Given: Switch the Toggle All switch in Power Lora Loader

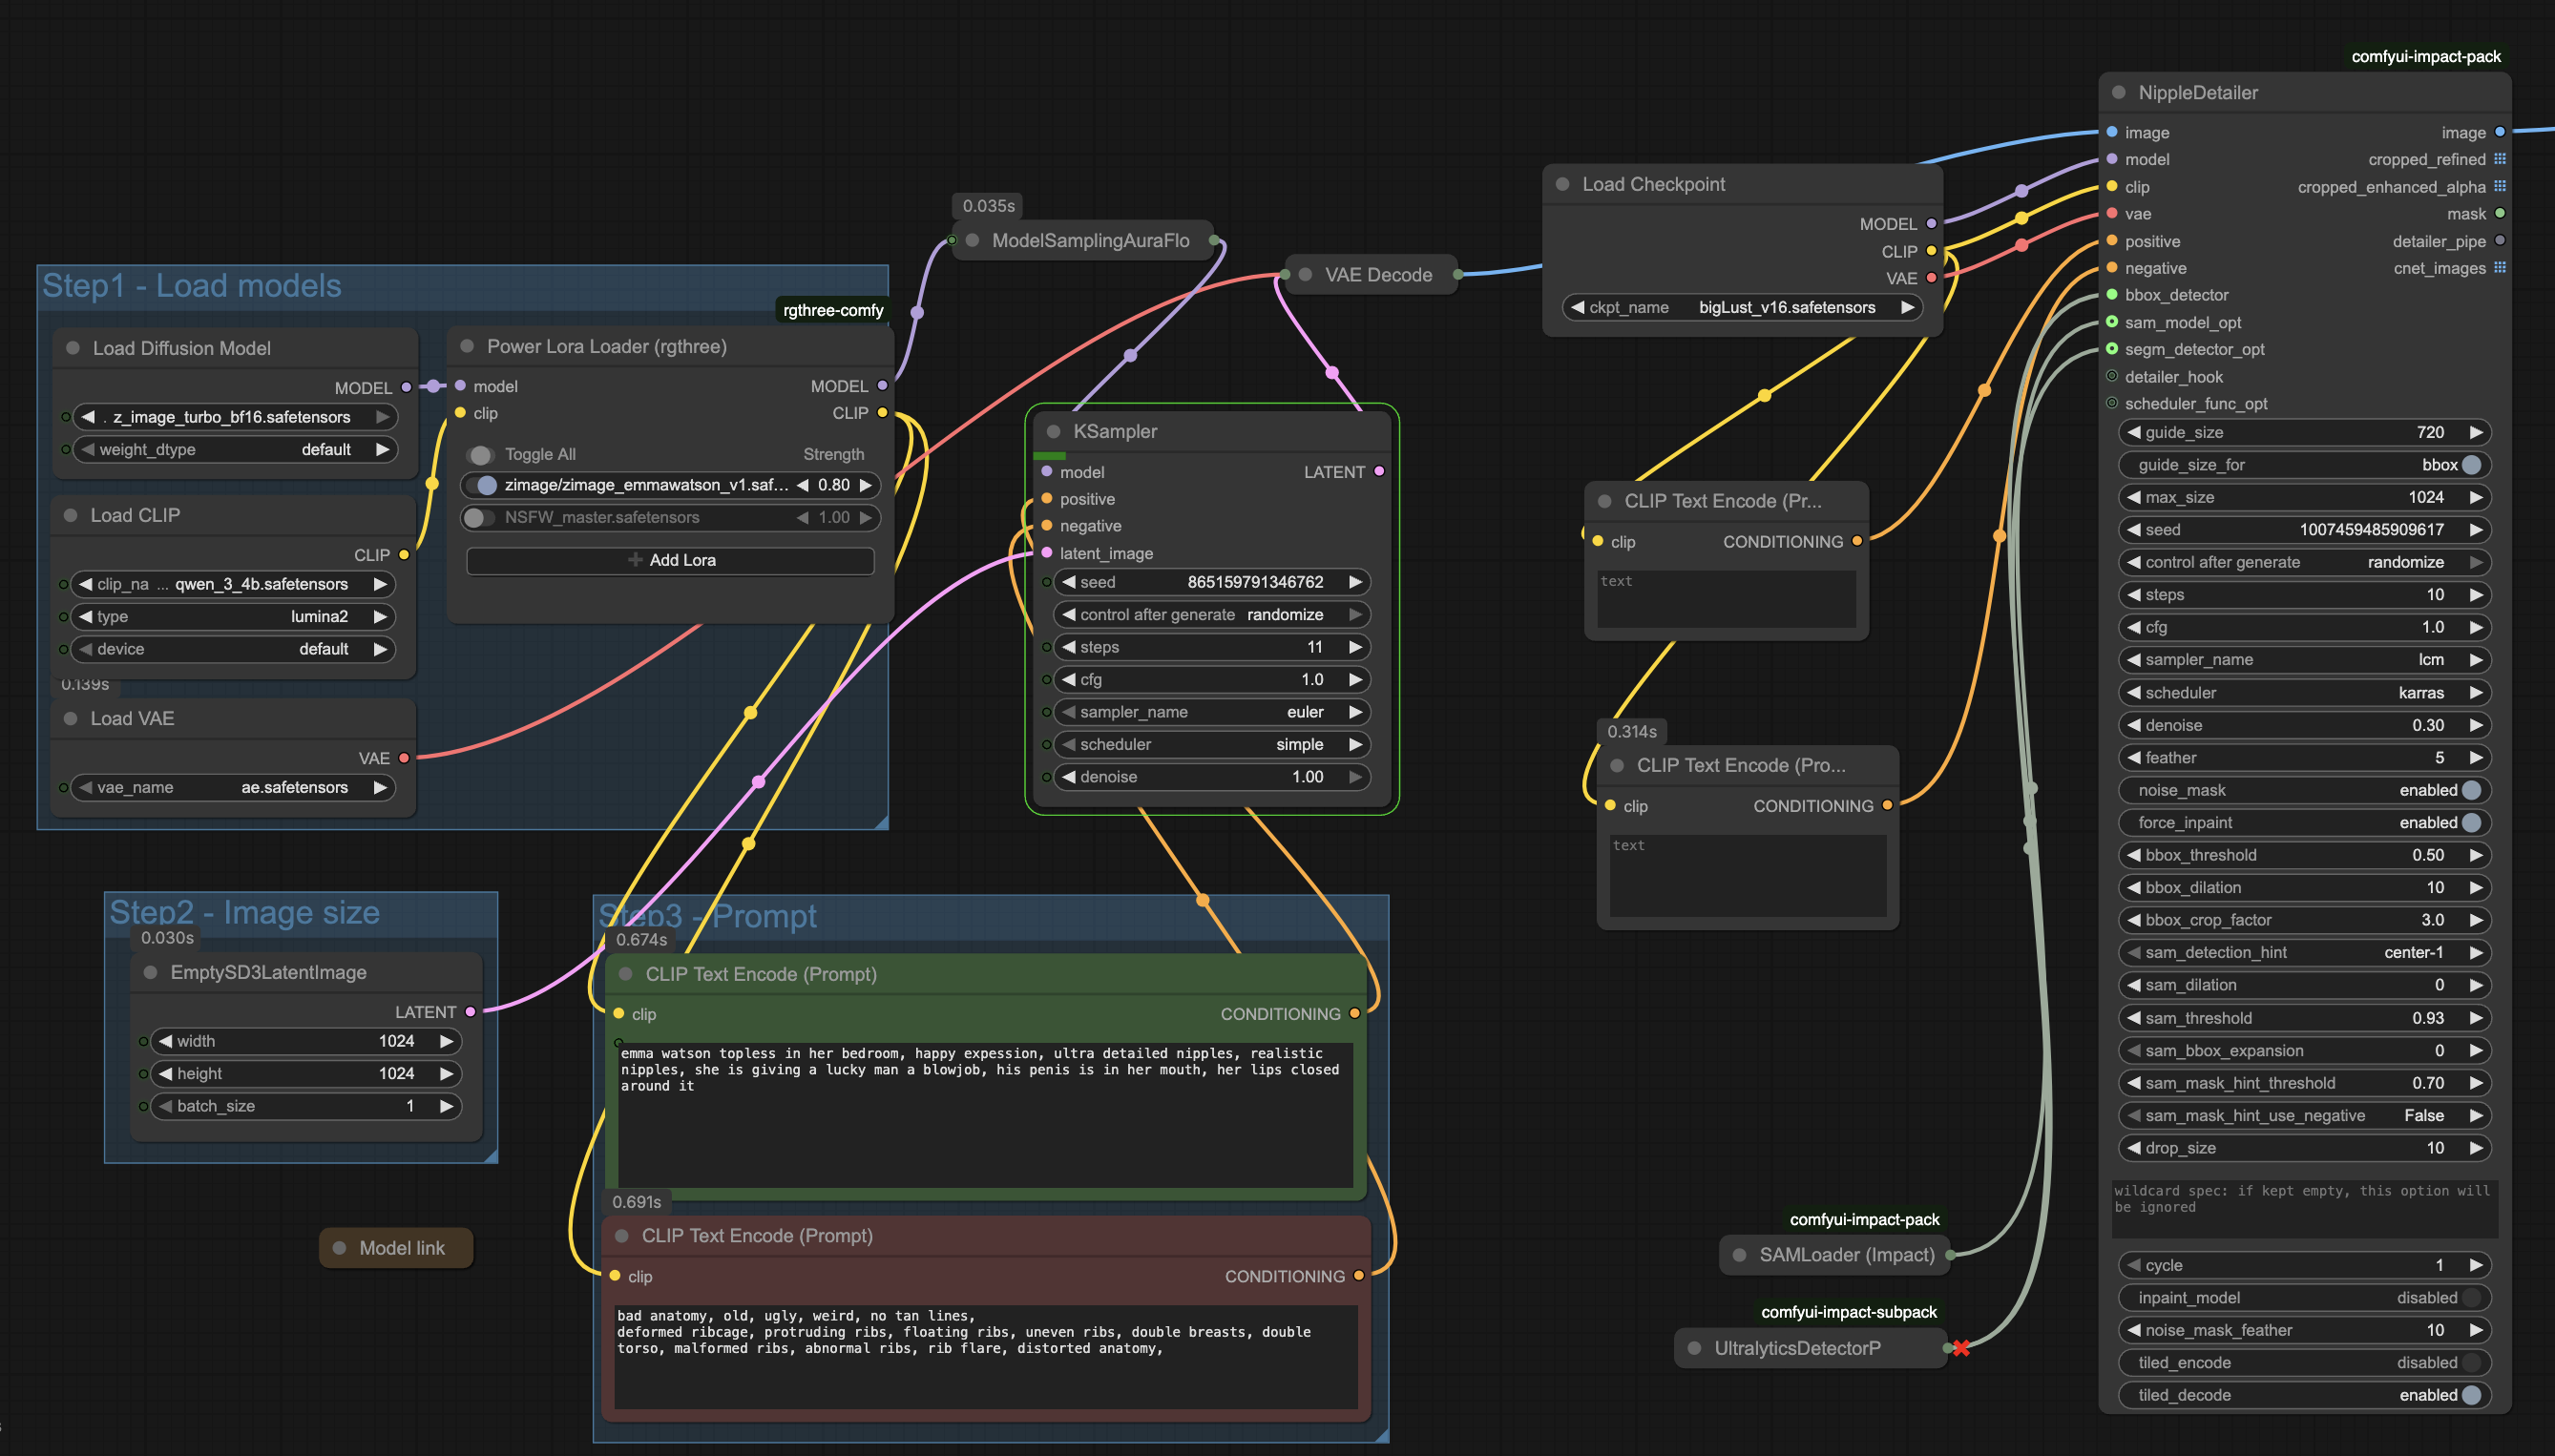Looking at the screenshot, I should (x=481, y=455).
